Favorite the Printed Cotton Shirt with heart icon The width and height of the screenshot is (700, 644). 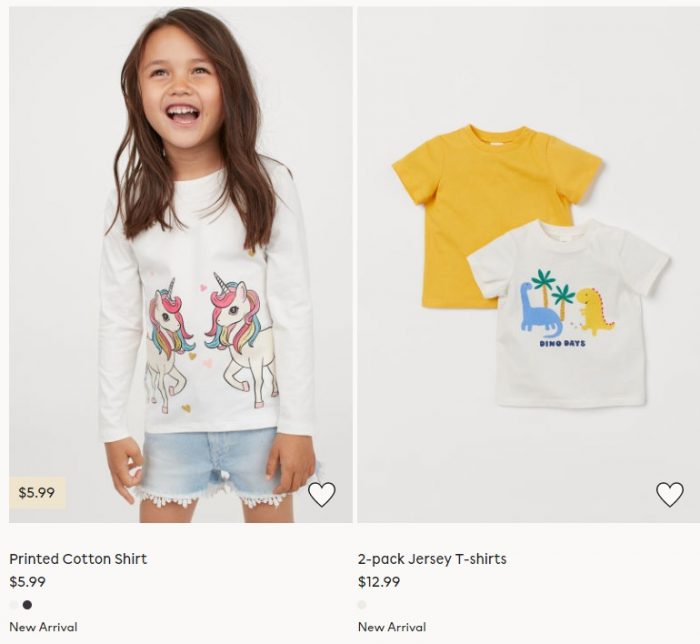321,494
